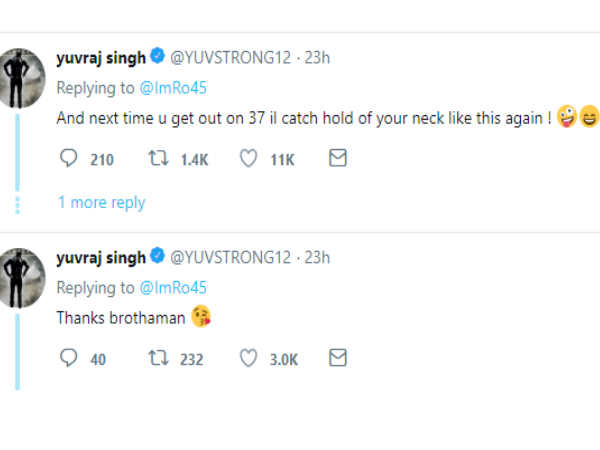The image size is (600, 450).
Task: Open yuvraj singh profile from second tweet
Action: pos(100,257)
